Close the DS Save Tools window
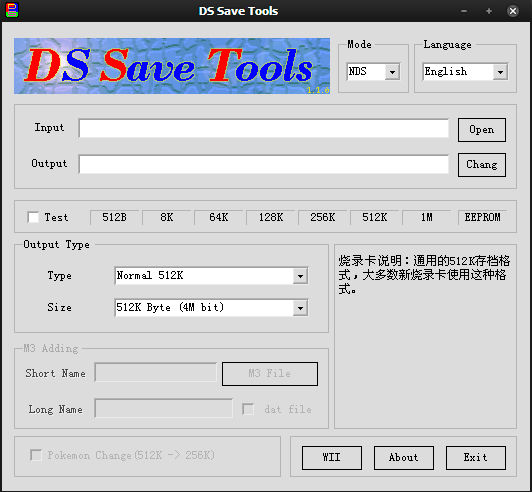Screen dimensions: 532x492 pos(513,11)
